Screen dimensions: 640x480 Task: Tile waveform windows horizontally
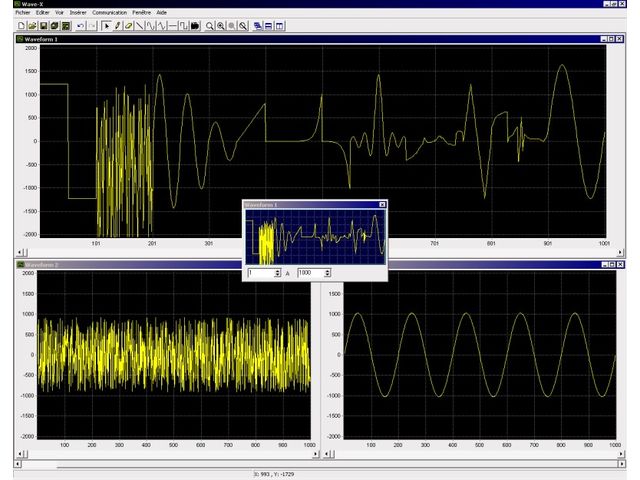tap(269, 26)
